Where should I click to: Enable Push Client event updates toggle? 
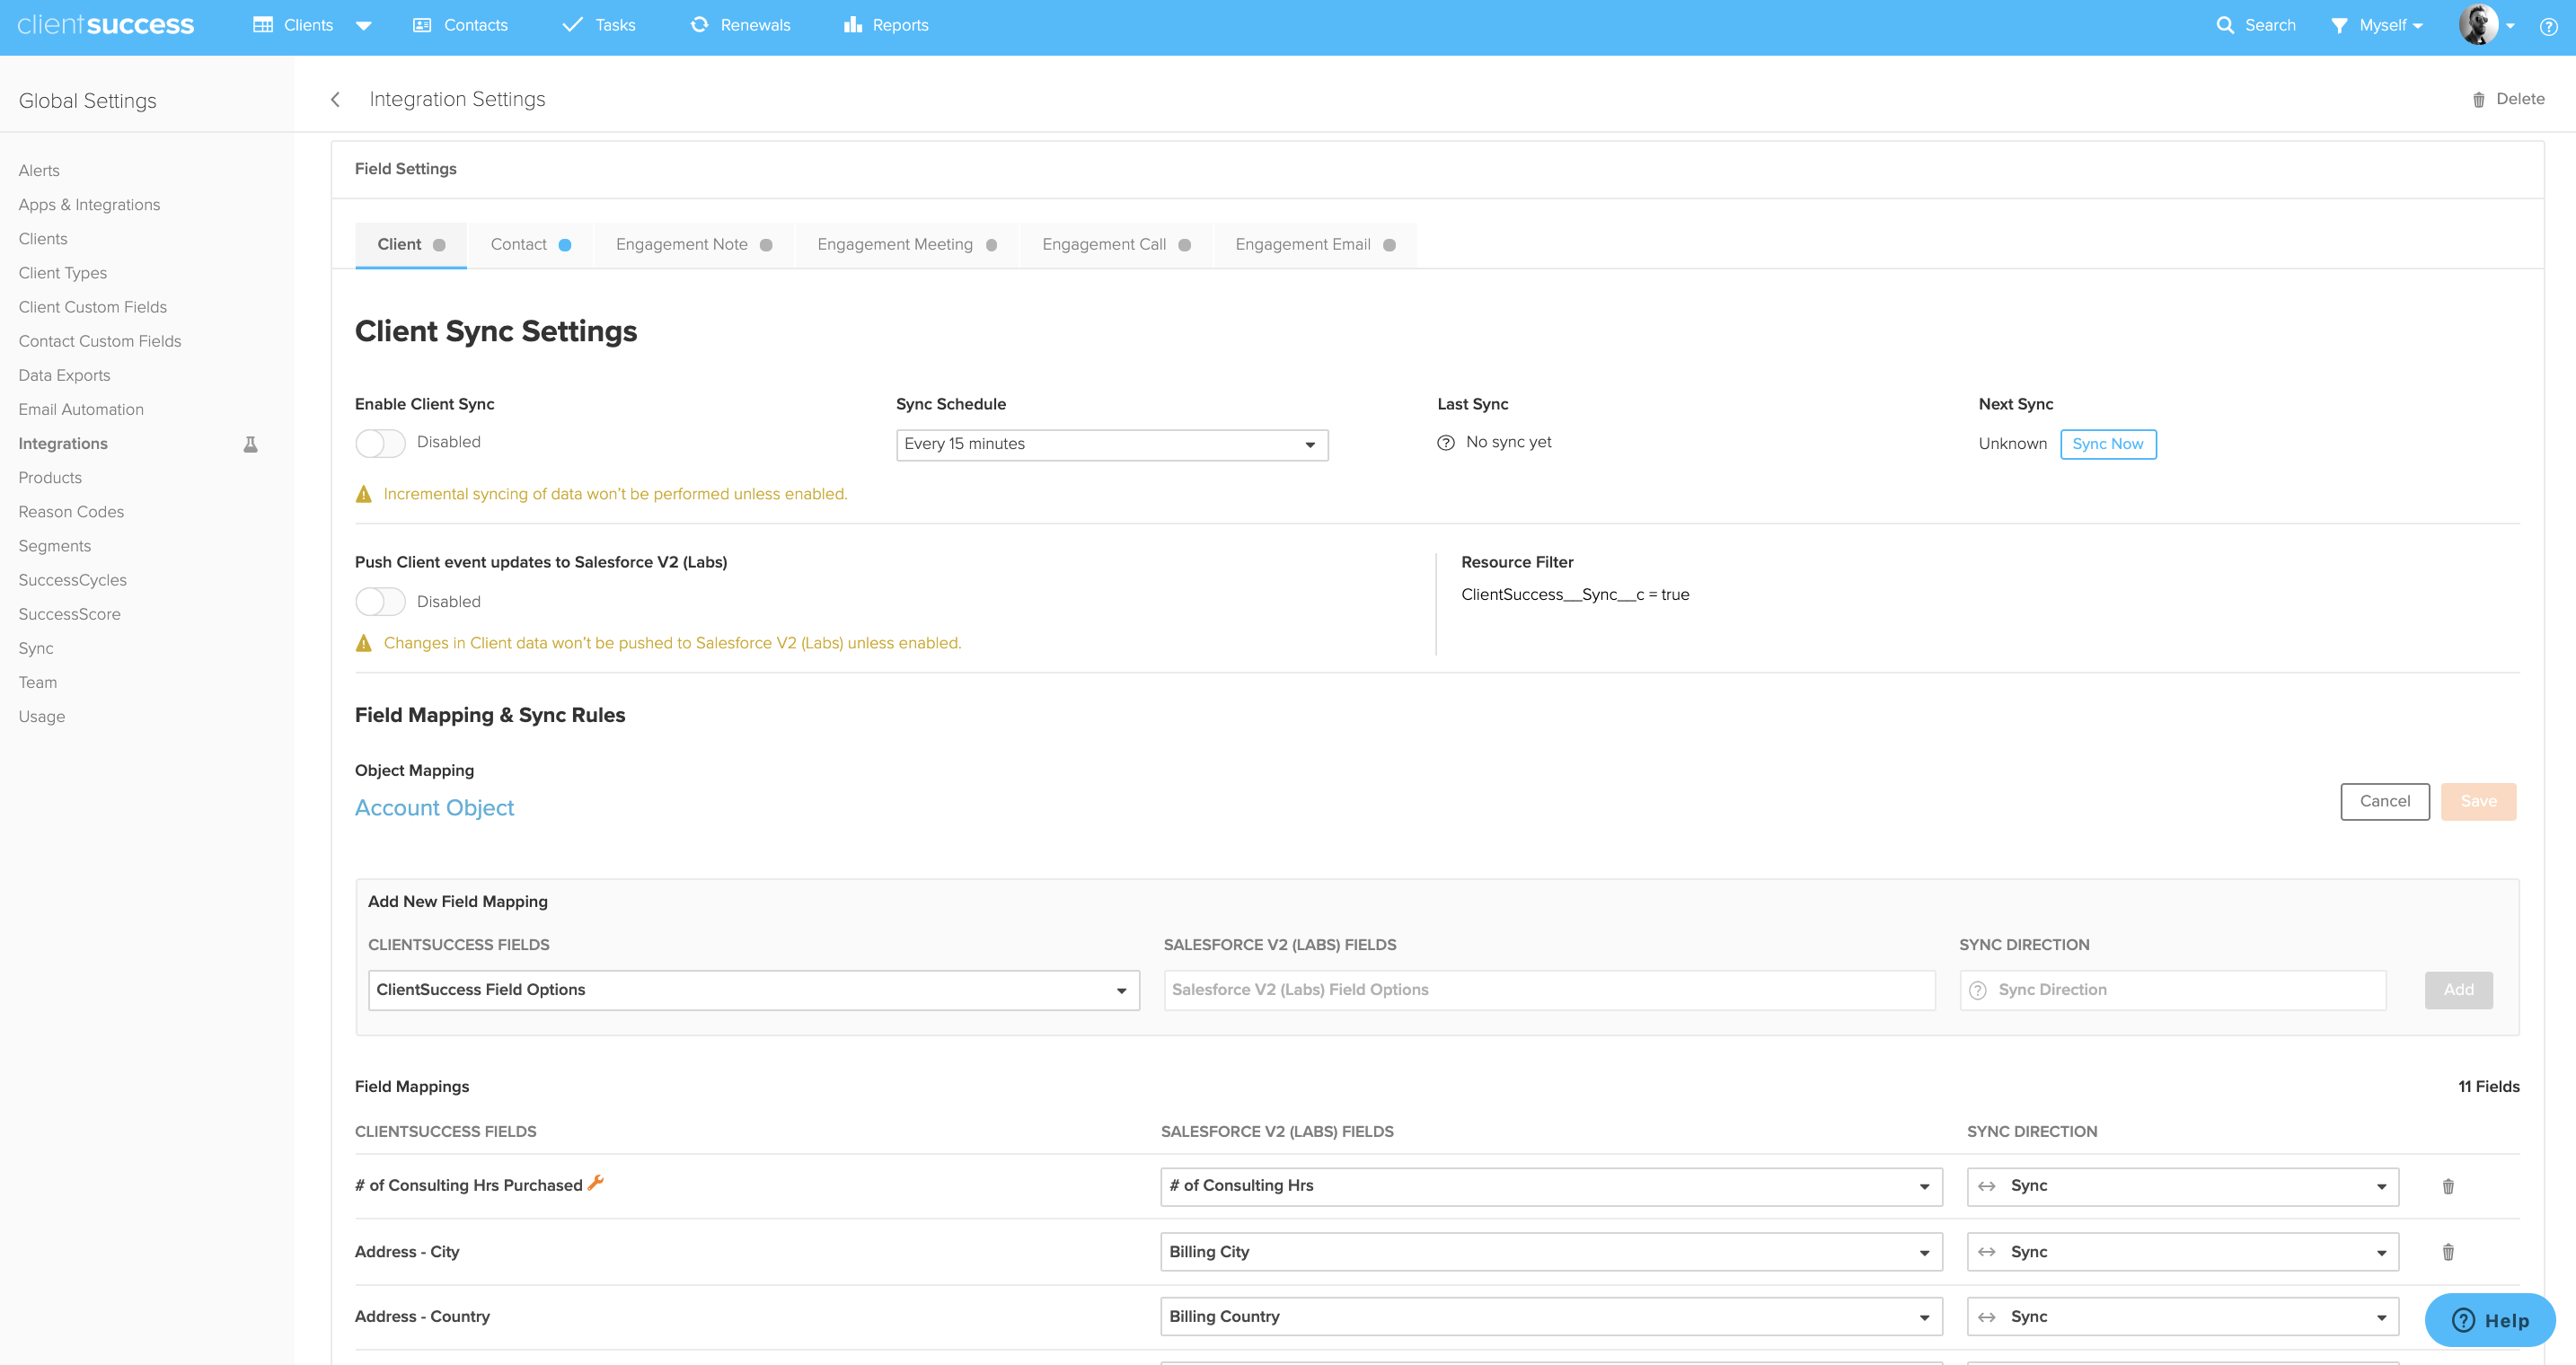[380, 601]
